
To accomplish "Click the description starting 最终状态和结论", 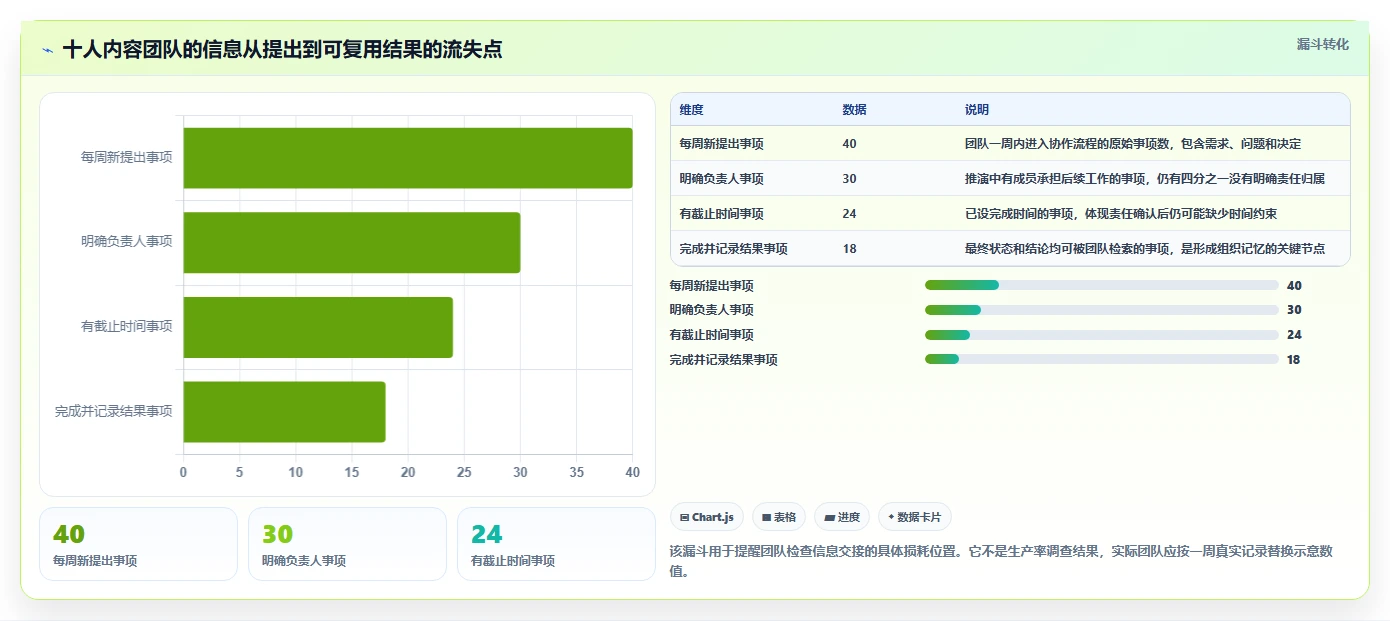I will pyautogui.click(x=1145, y=249).
